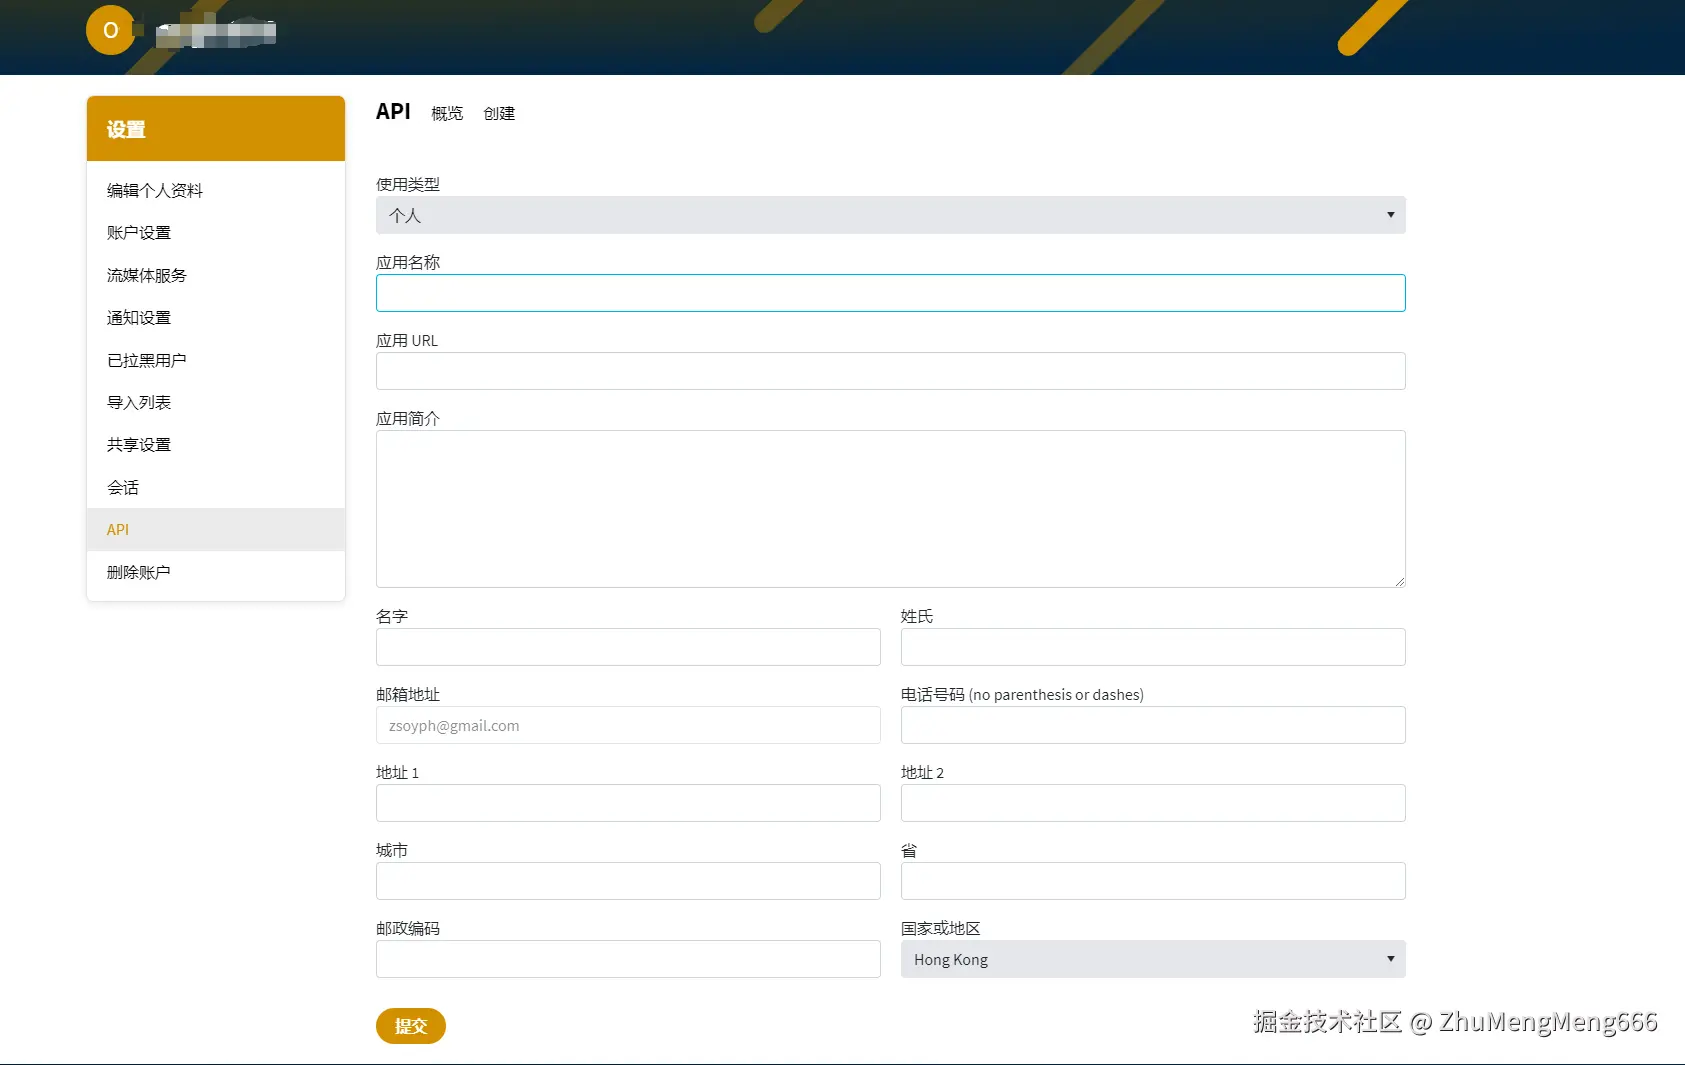Switch to the 概览 tab
The image size is (1685, 1065).
coord(447,113)
